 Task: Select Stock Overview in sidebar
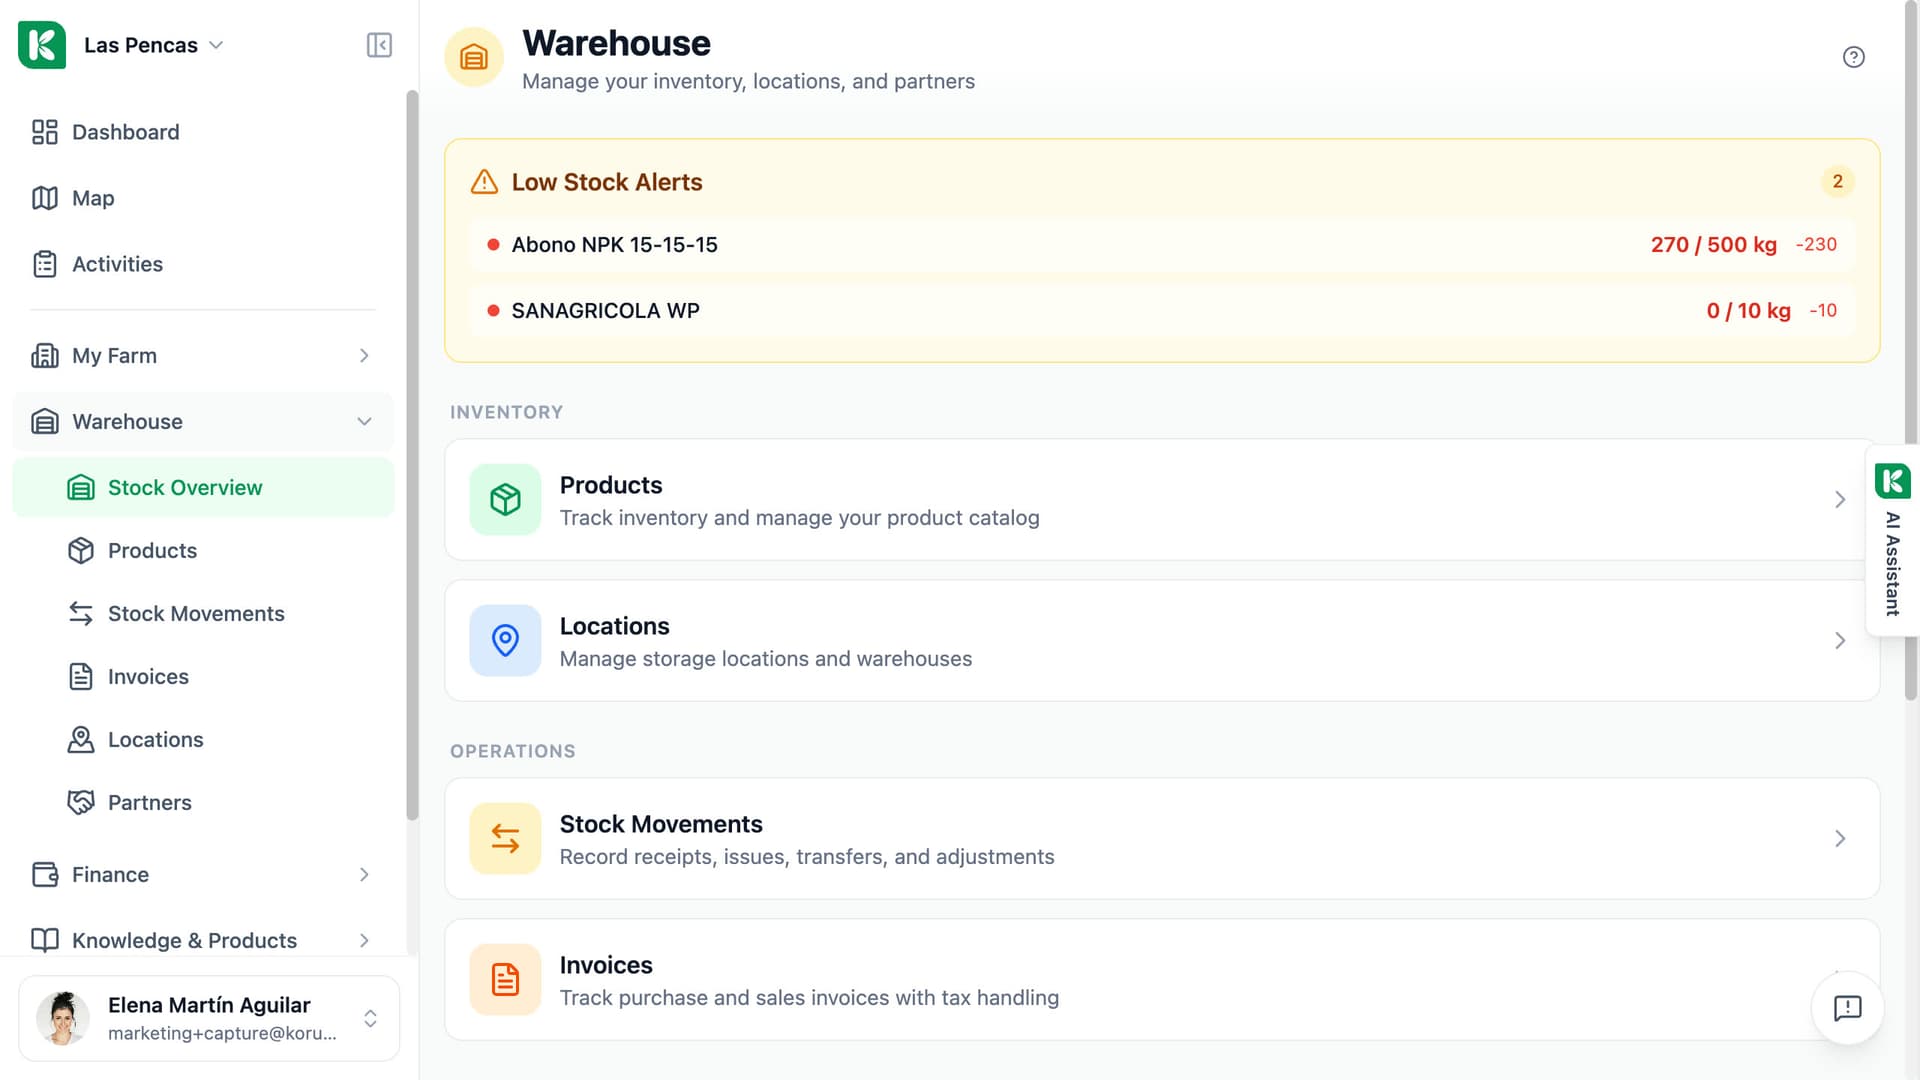pyautogui.click(x=203, y=488)
